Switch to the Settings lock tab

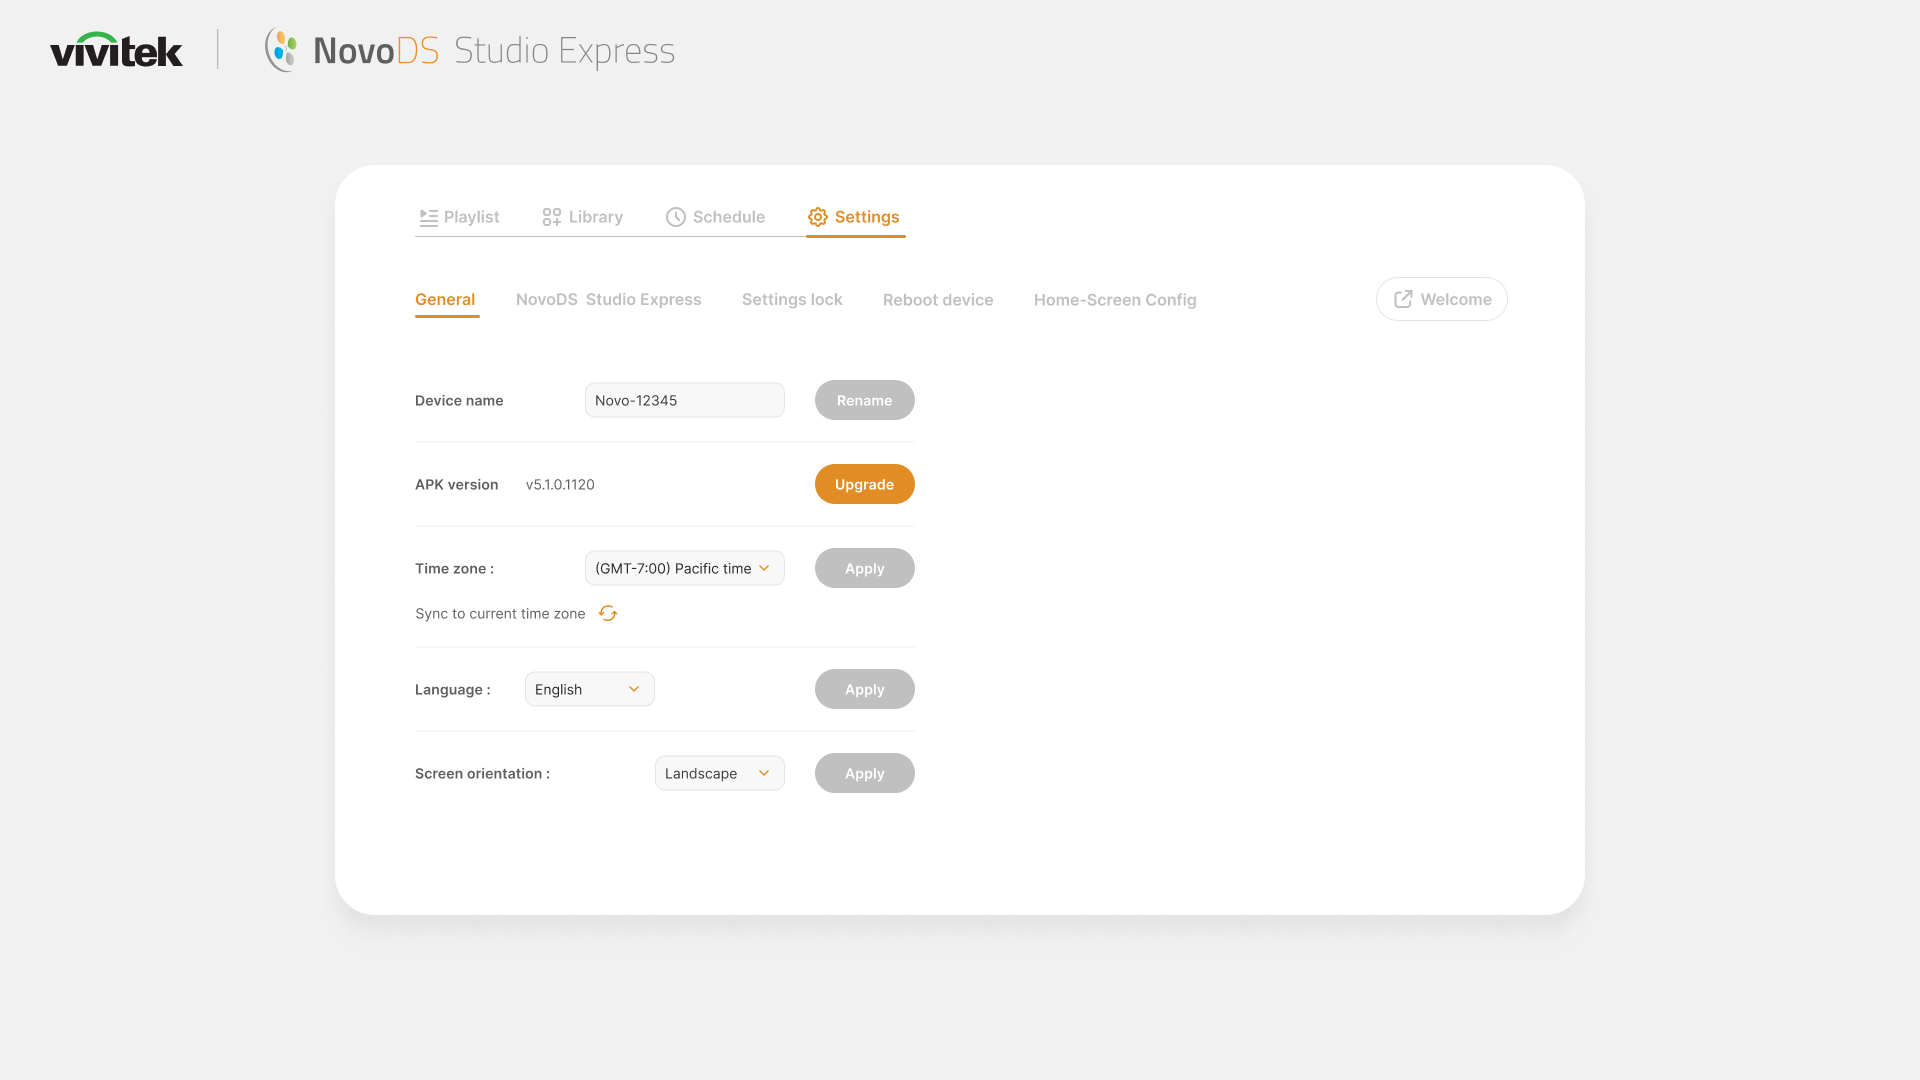[x=792, y=299]
